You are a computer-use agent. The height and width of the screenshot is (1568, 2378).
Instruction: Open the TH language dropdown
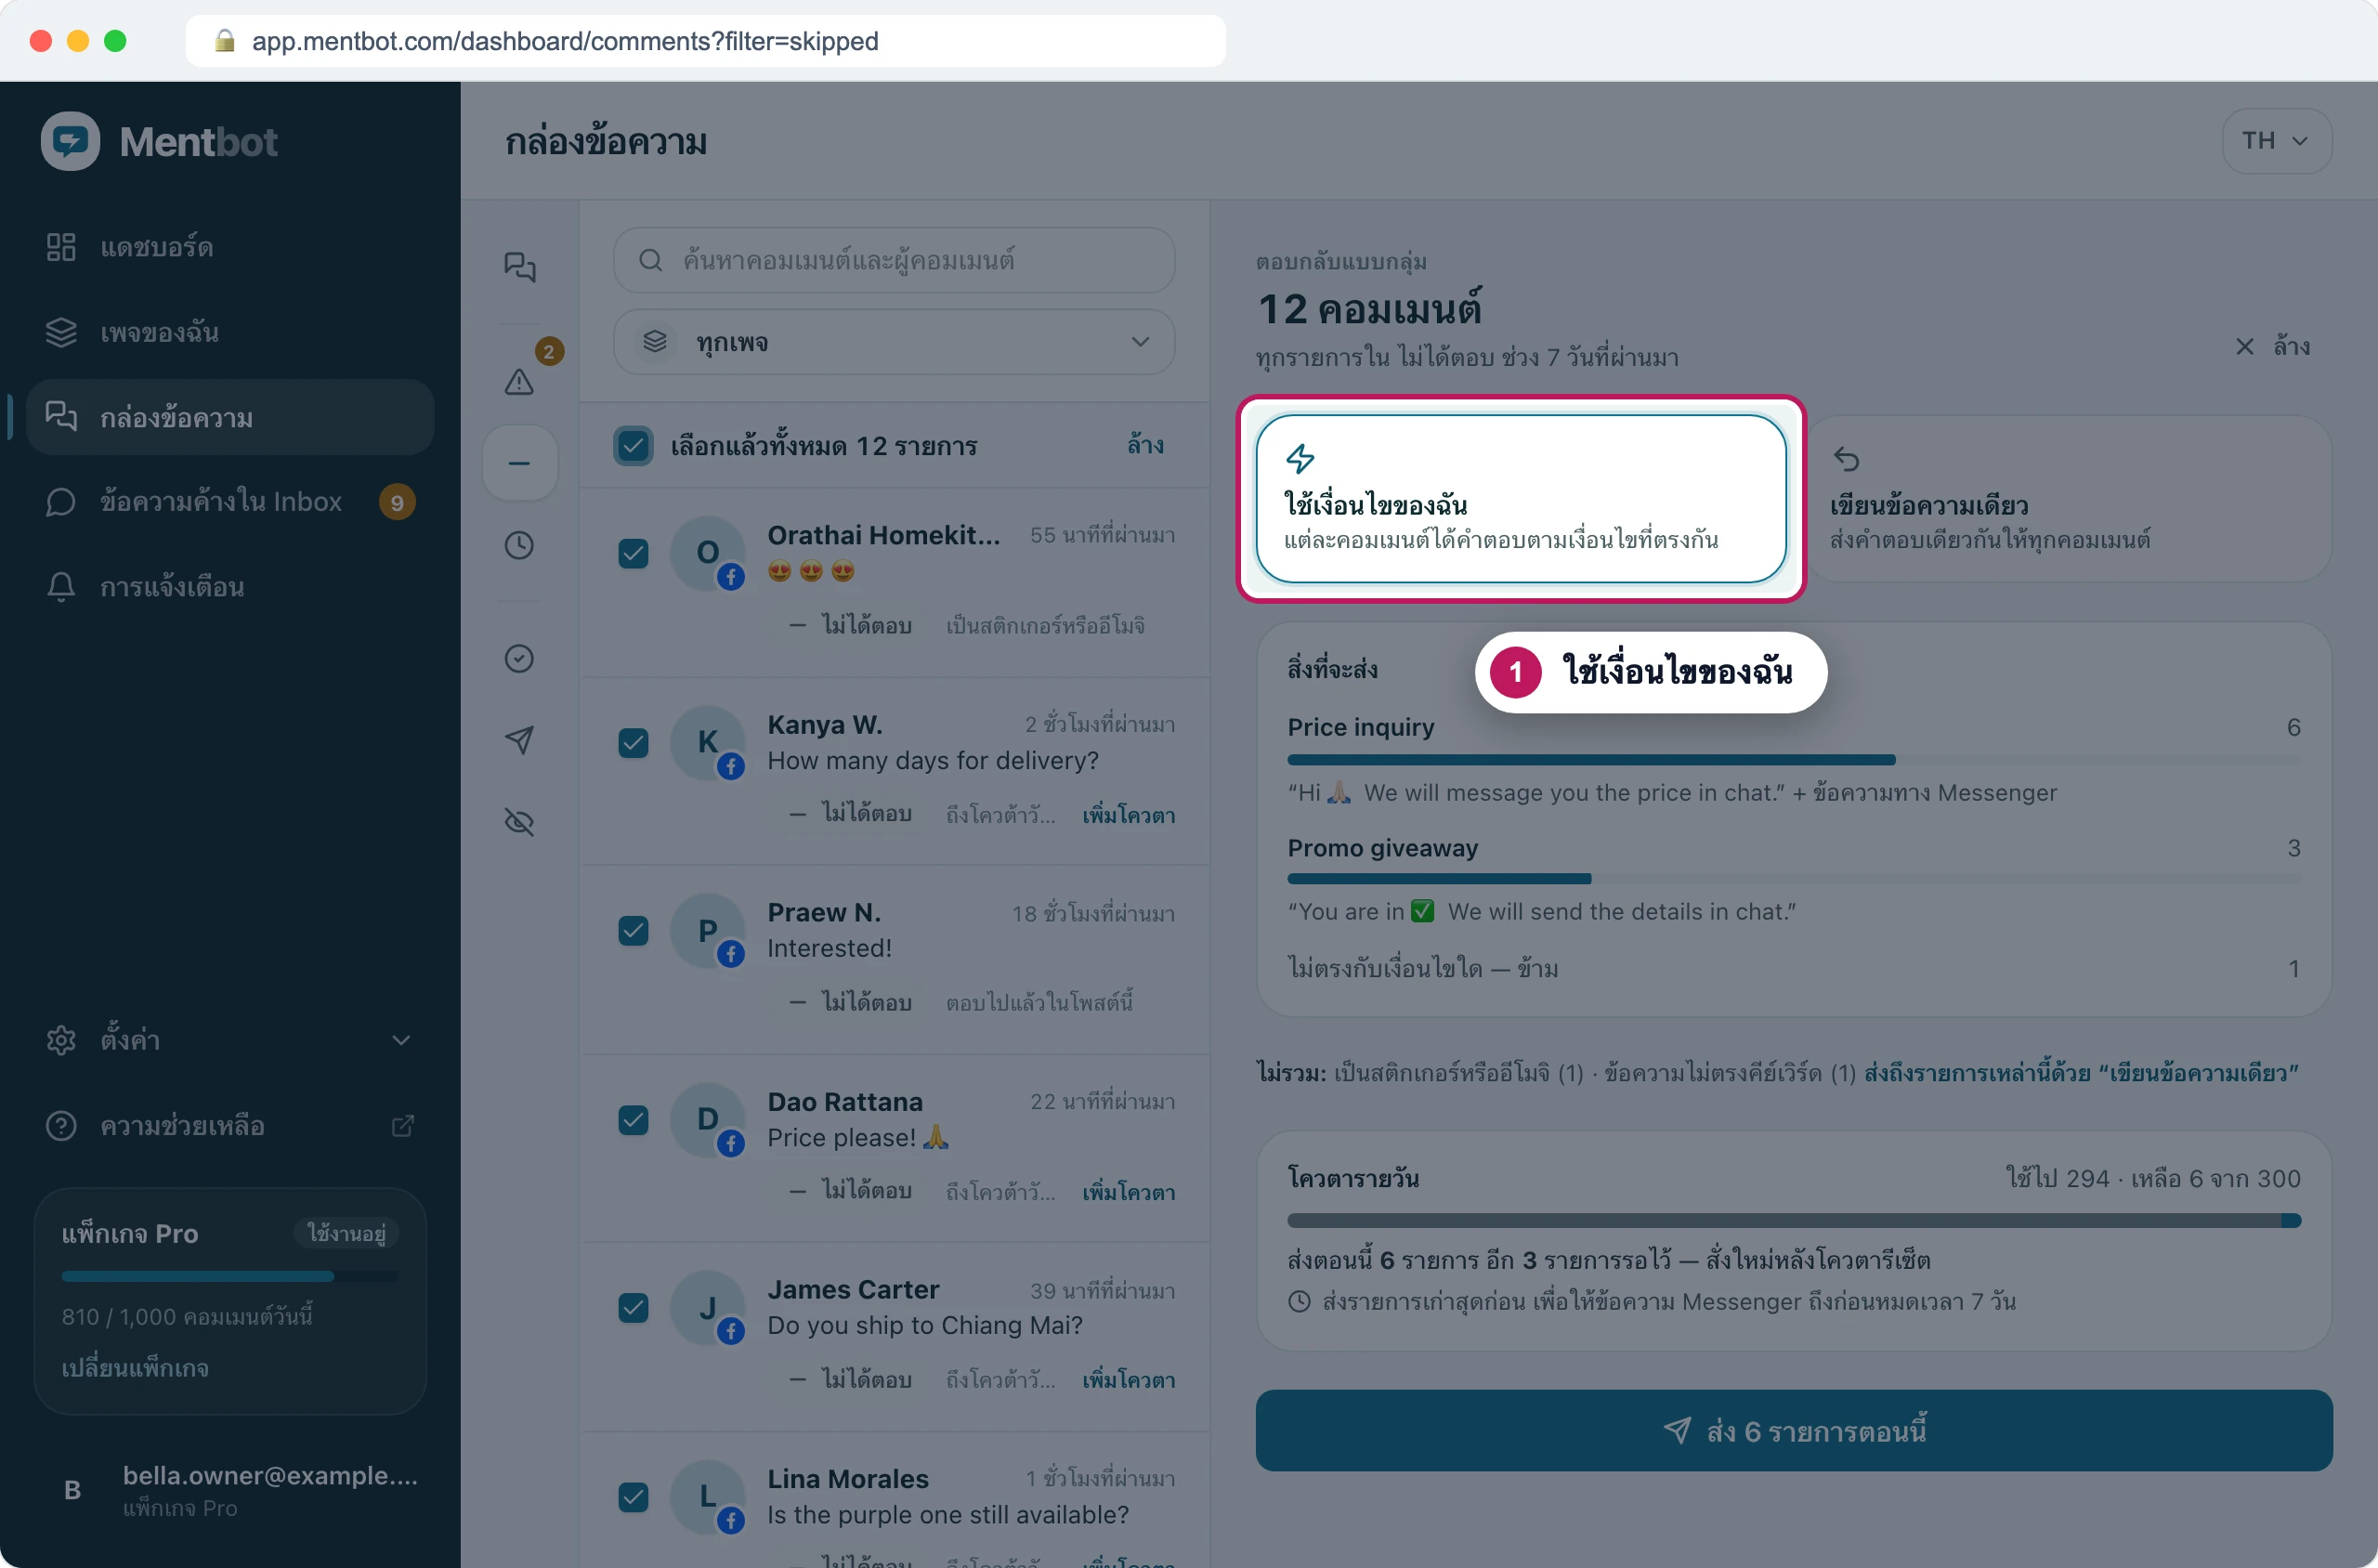coord(2276,141)
